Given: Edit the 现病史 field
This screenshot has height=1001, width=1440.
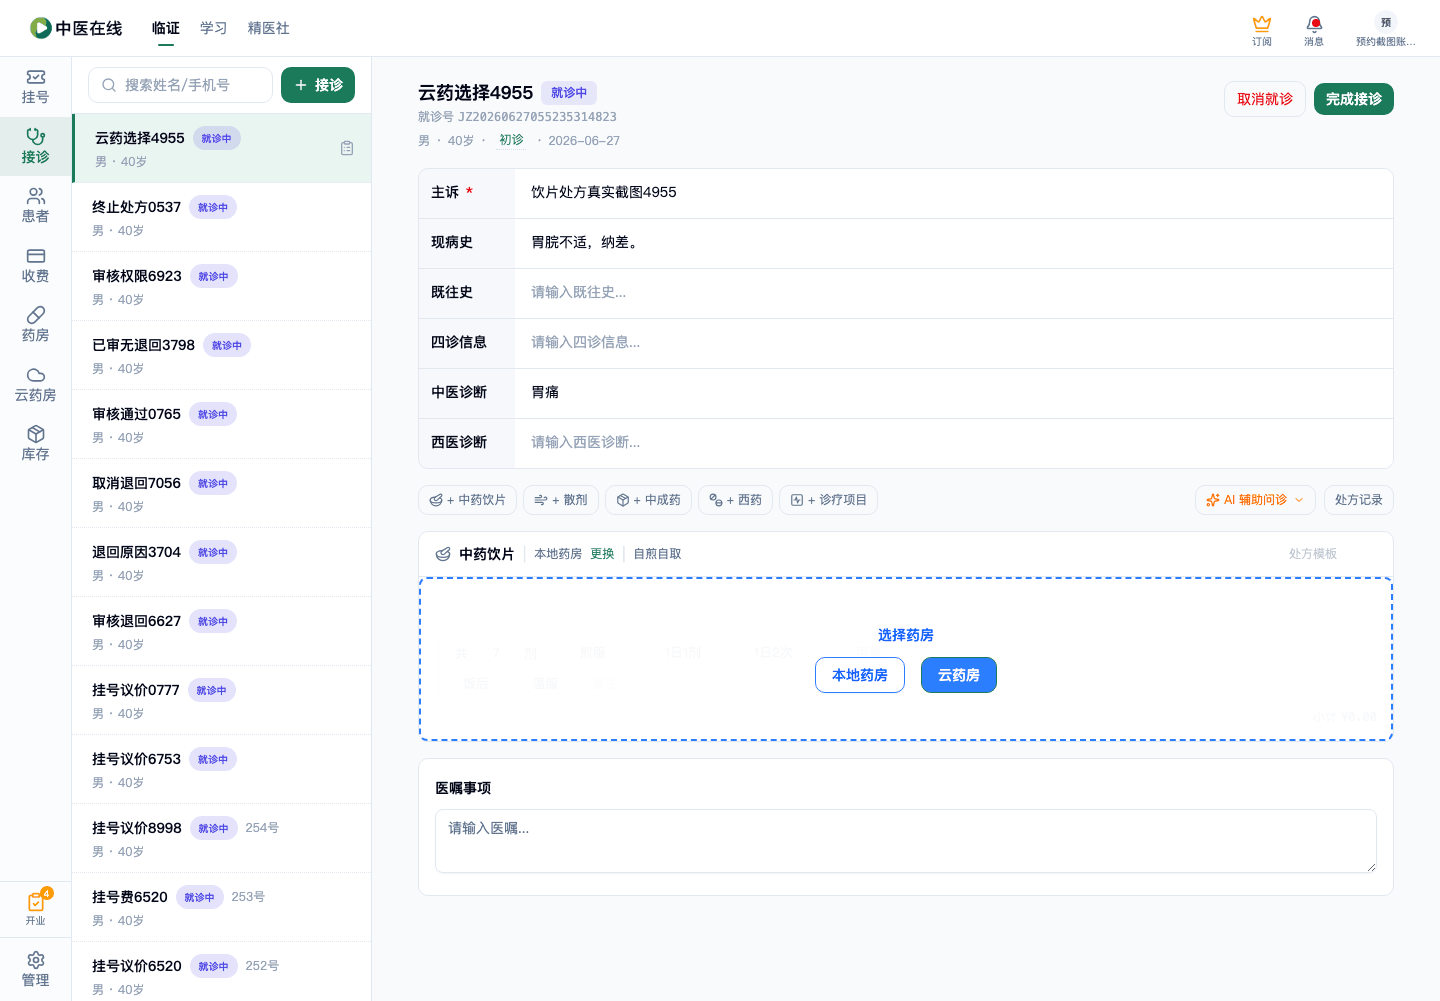Looking at the screenshot, I should (x=954, y=243).
